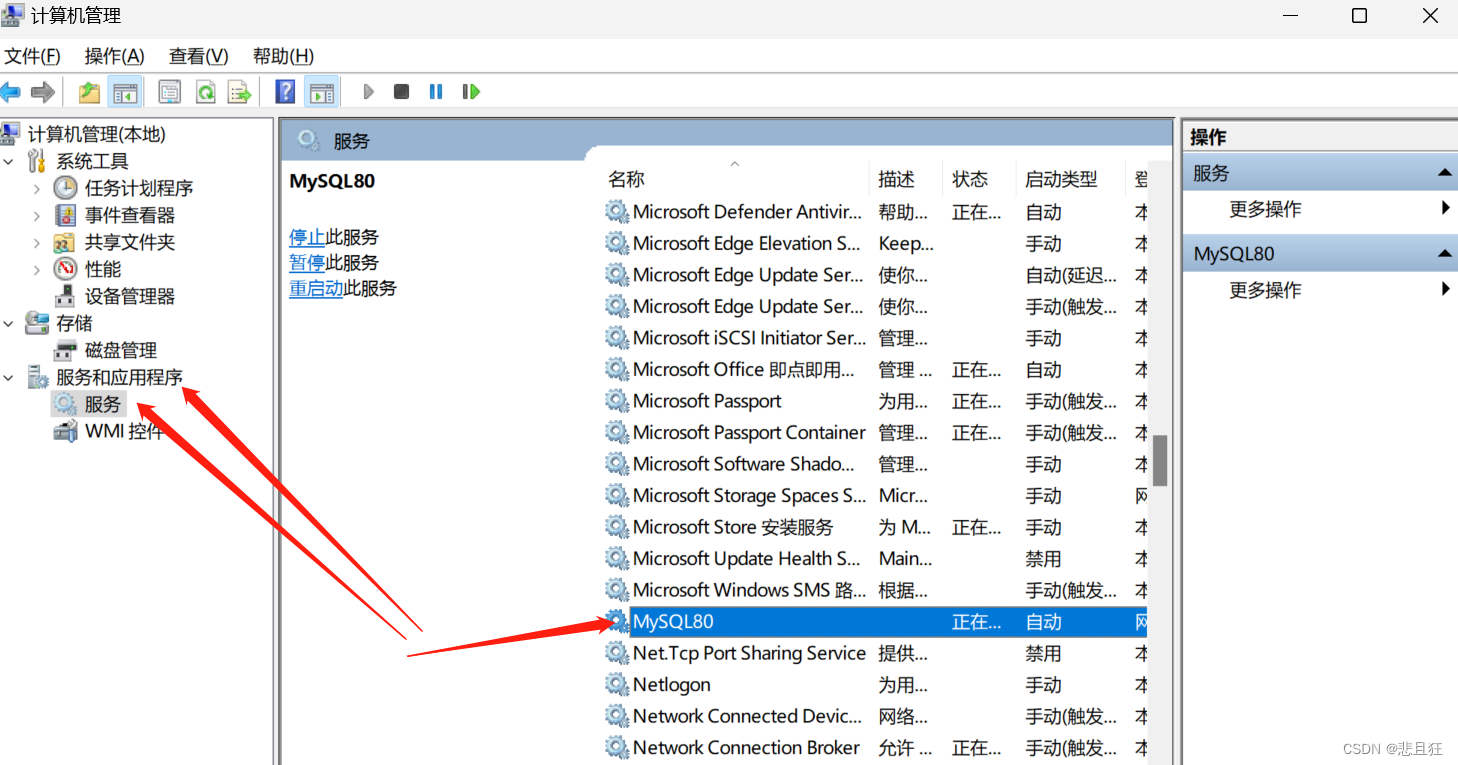Click the Restart service icon
Viewport: 1458px width, 765px height.
pos(471,92)
